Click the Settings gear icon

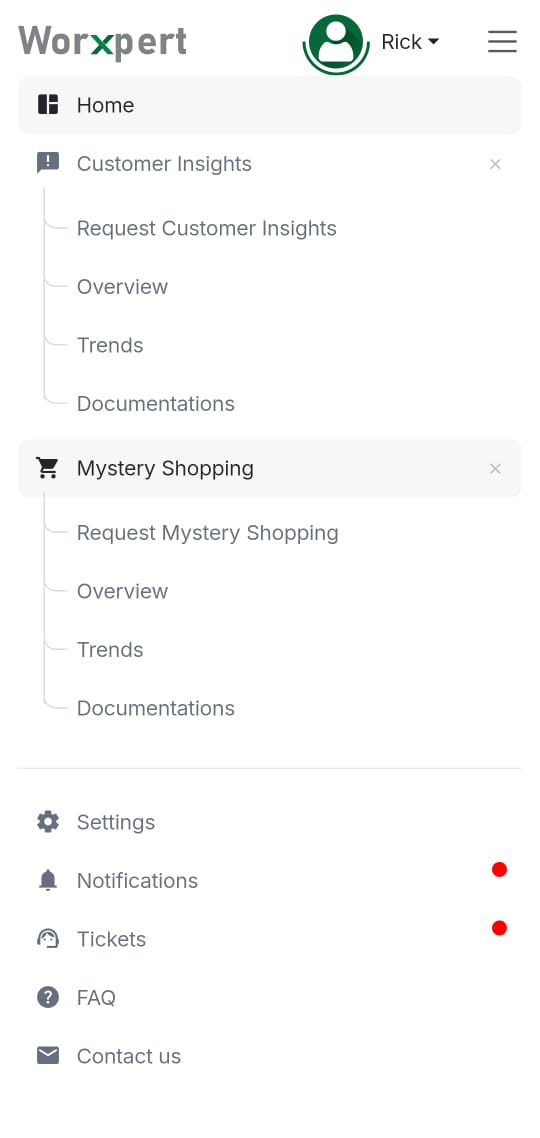click(48, 822)
